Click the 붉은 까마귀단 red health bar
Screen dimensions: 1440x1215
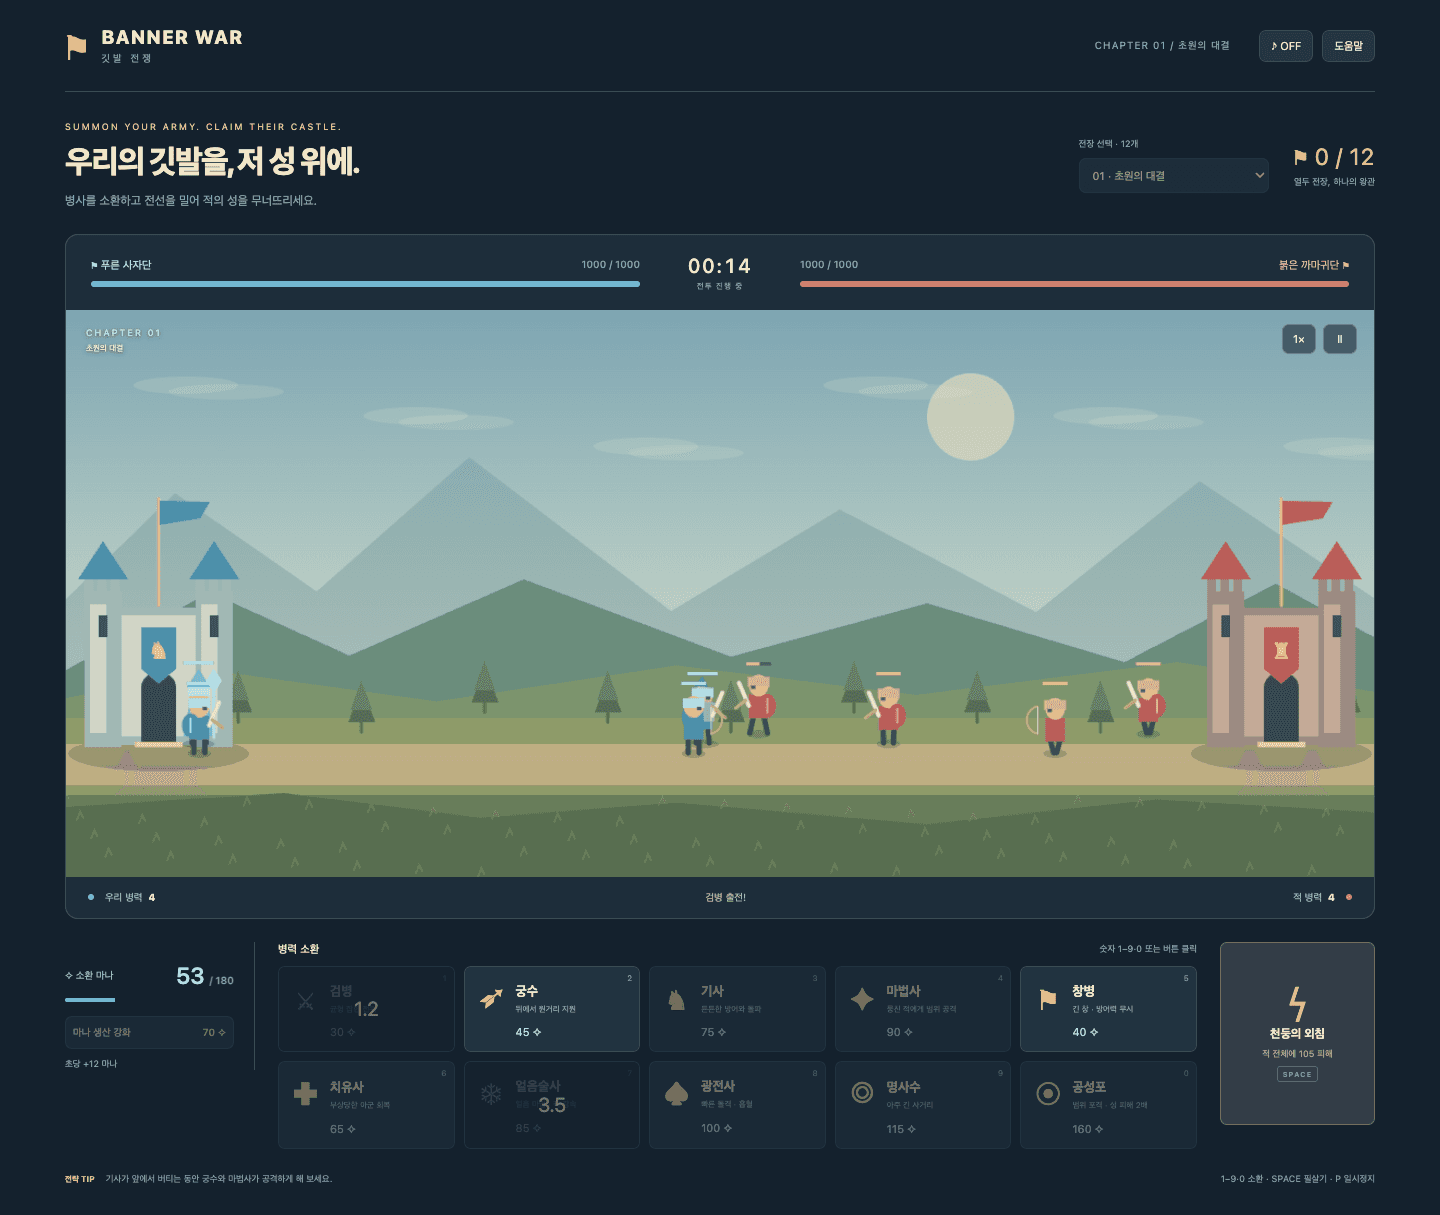pyautogui.click(x=1074, y=284)
